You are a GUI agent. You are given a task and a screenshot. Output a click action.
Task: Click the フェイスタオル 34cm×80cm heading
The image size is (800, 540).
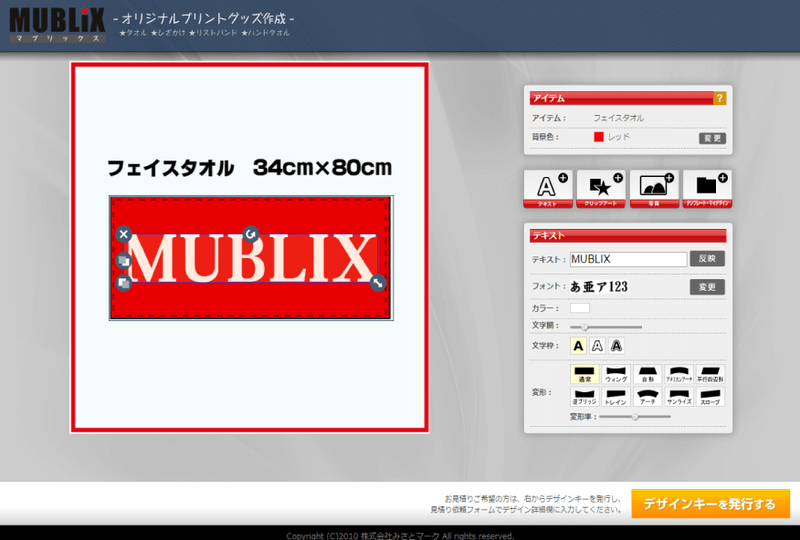249,167
